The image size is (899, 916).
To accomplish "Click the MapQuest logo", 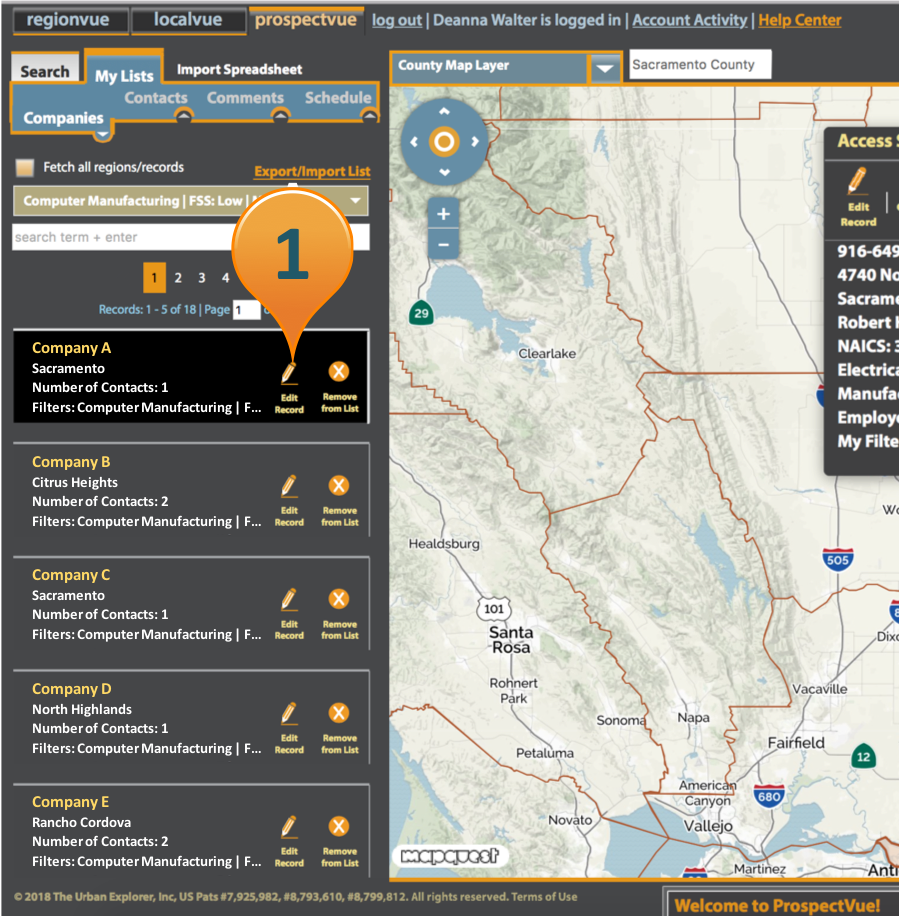I will click(x=450, y=856).
